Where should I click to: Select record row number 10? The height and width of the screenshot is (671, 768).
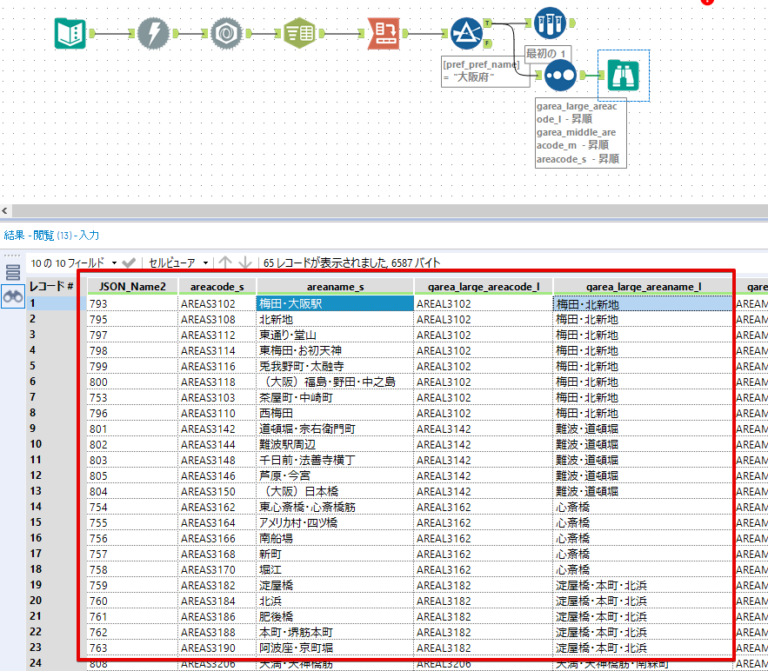tap(37, 443)
